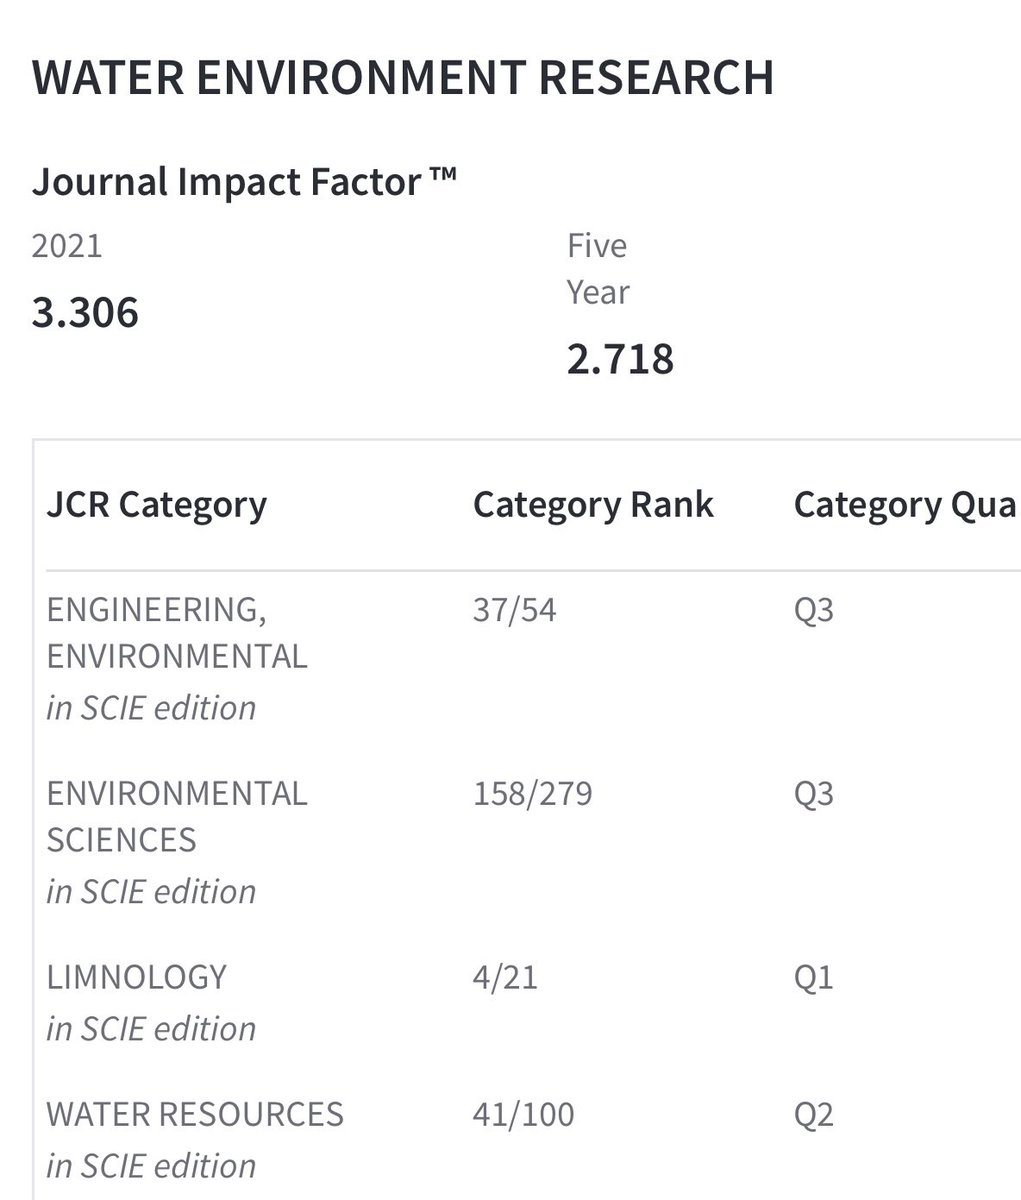The width and height of the screenshot is (1021, 1200).
Task: Open the ENGINEERING, ENVIRONMENTAL category
Action: (x=177, y=633)
